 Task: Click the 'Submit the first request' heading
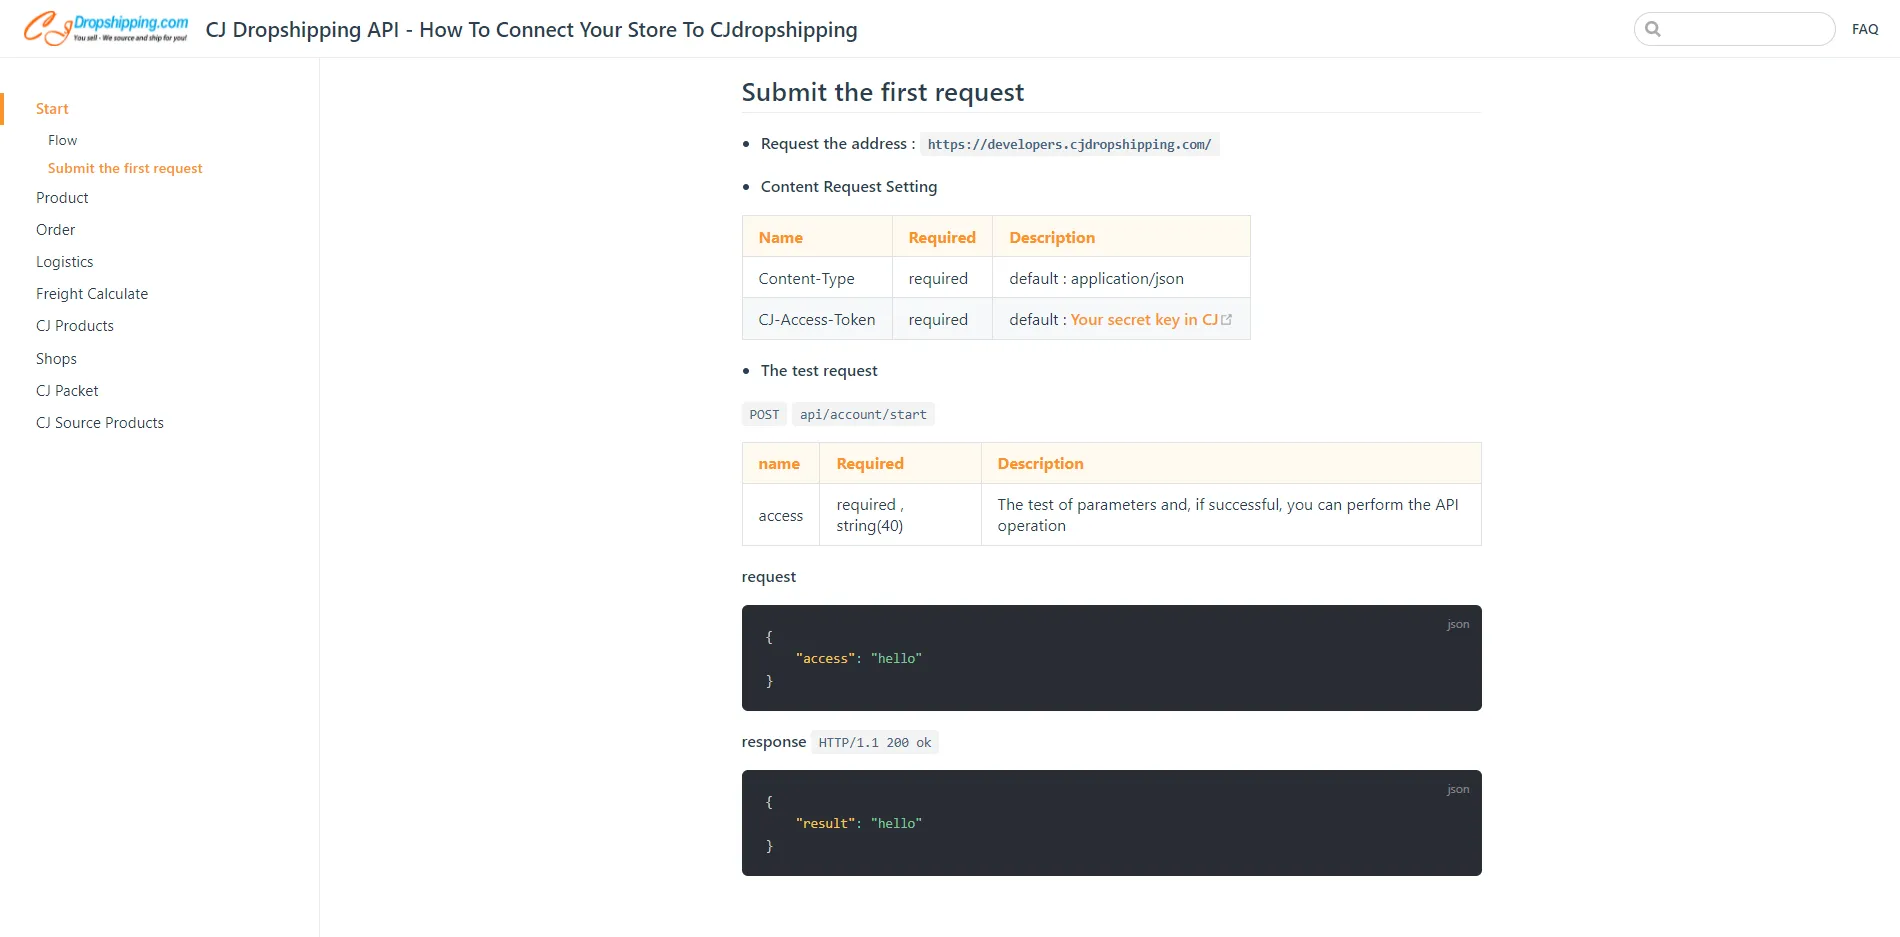(x=882, y=92)
